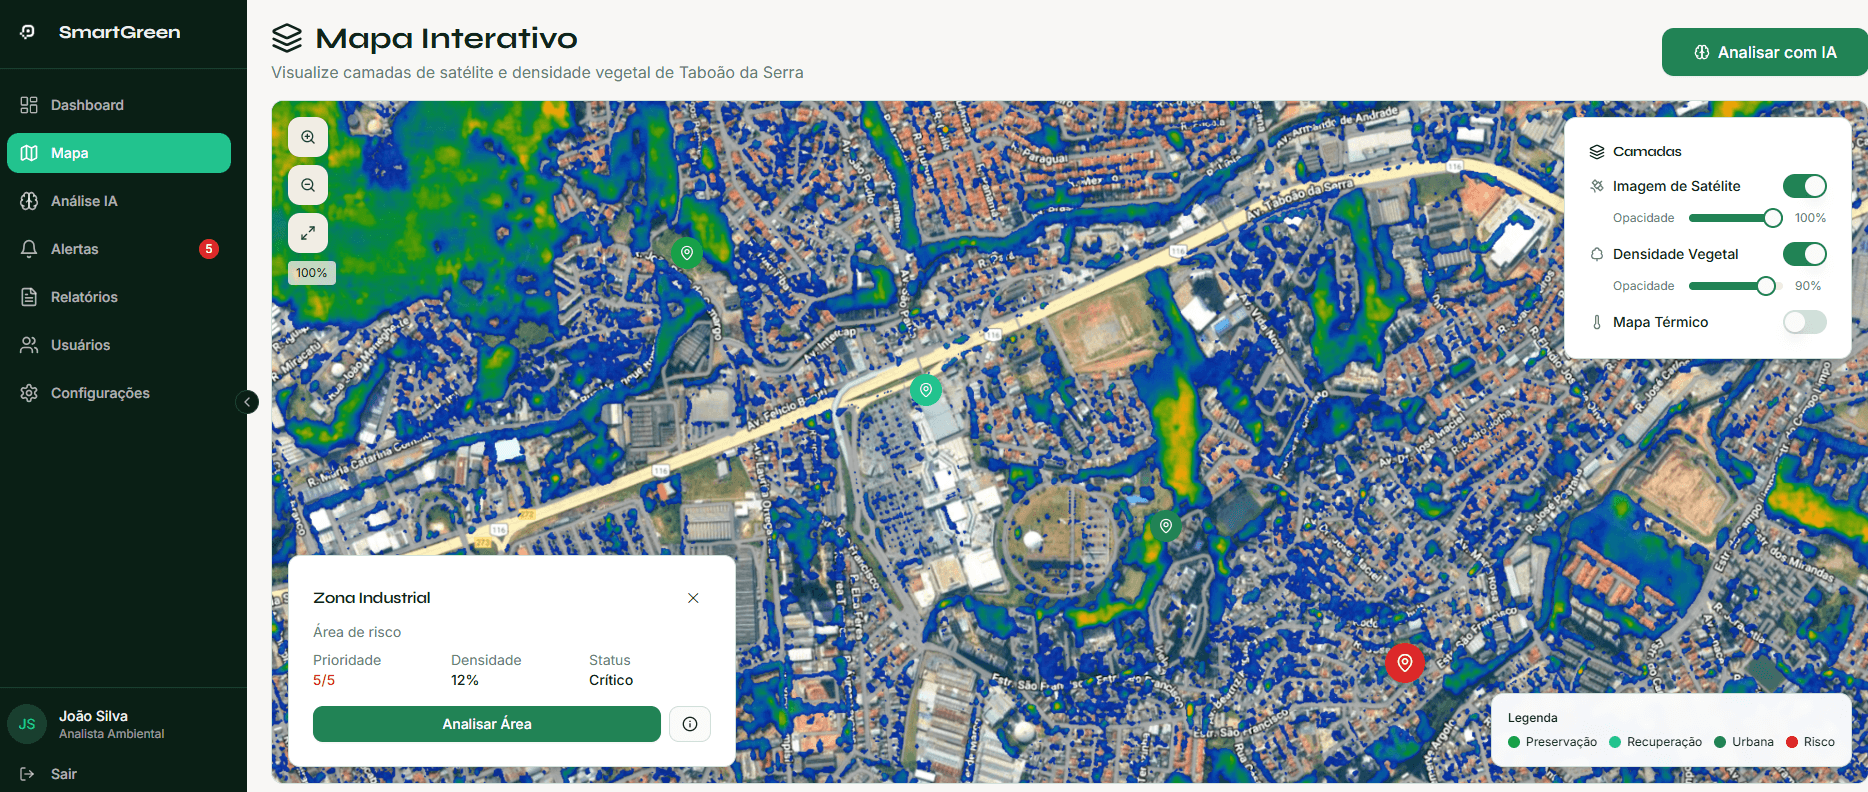Image resolution: width=1868 pixels, height=792 pixels.
Task: Click the JS user avatar
Action: click(27, 724)
